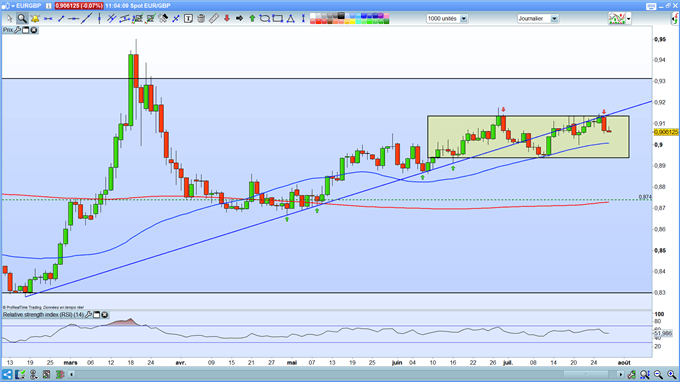This screenshot has height=382, width=680.
Task: Select the diagonal trend line tool
Action: [x=87, y=19]
